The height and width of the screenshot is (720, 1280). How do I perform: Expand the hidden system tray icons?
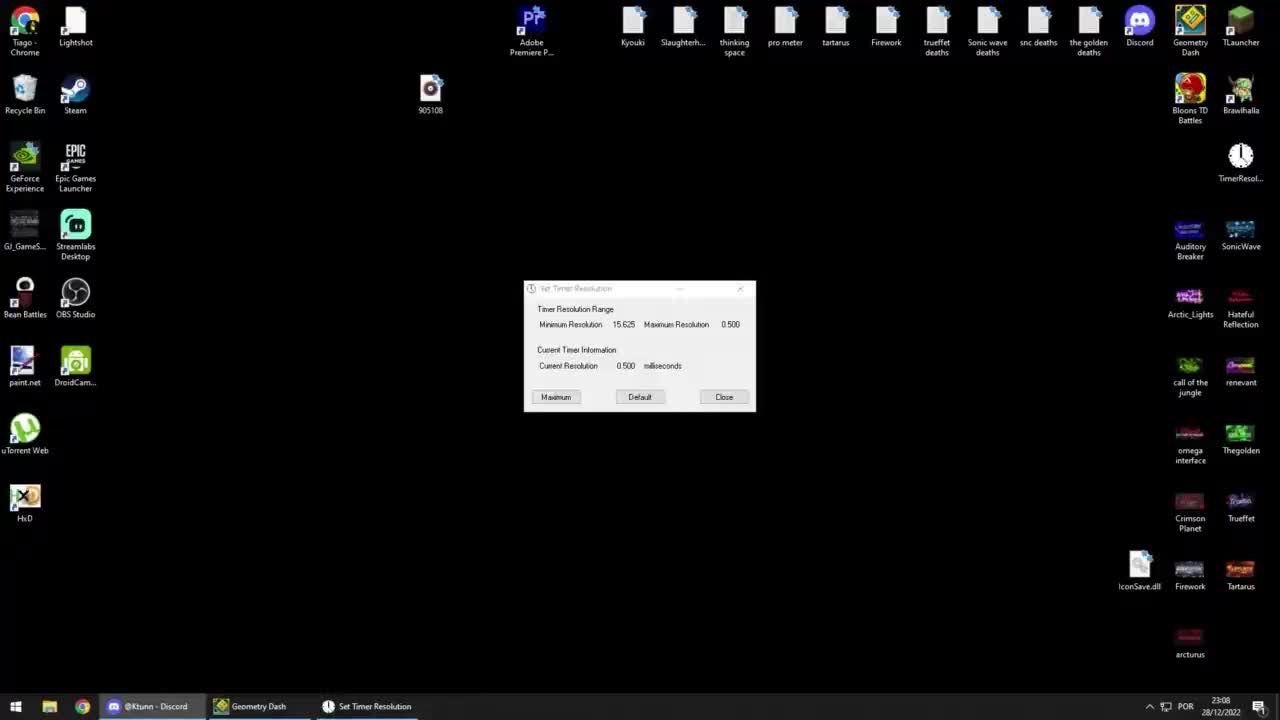pos(1149,706)
